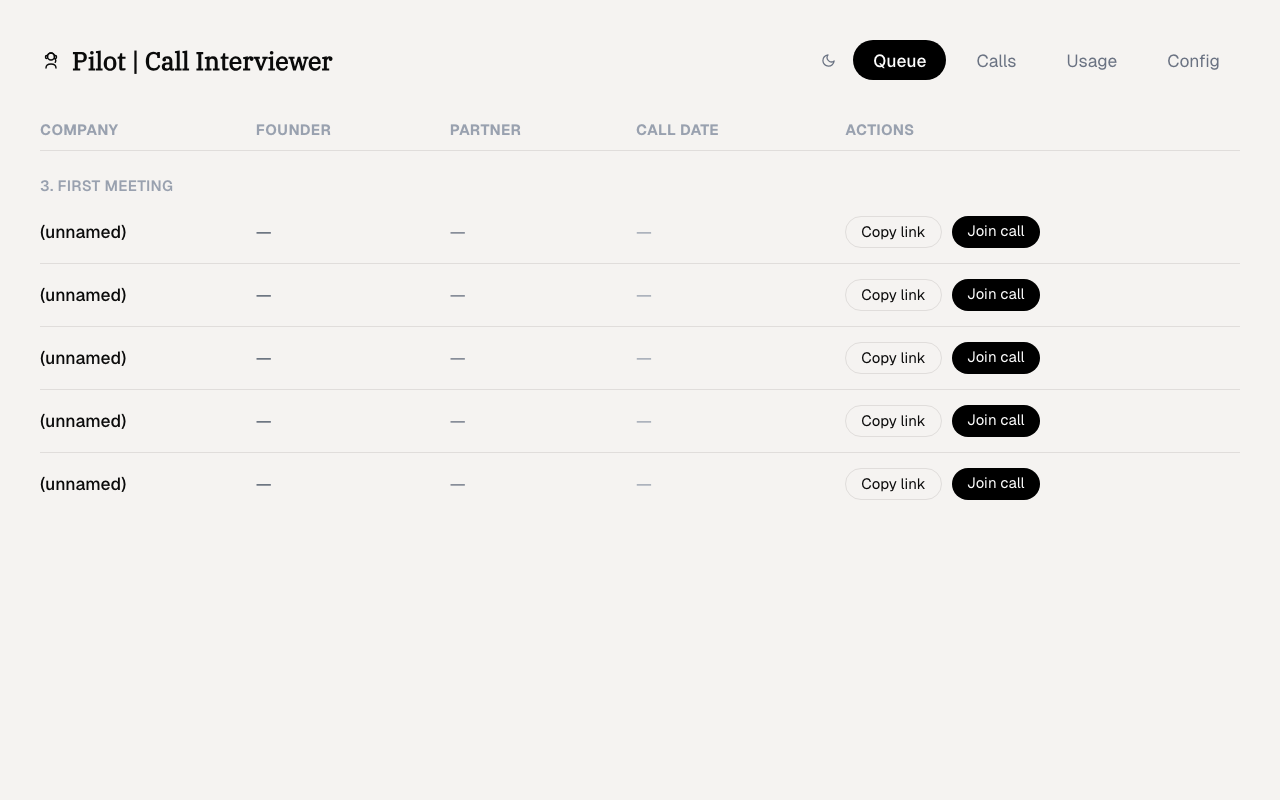Join call for the bottom queue entry
The image size is (1280, 800).
tap(995, 484)
